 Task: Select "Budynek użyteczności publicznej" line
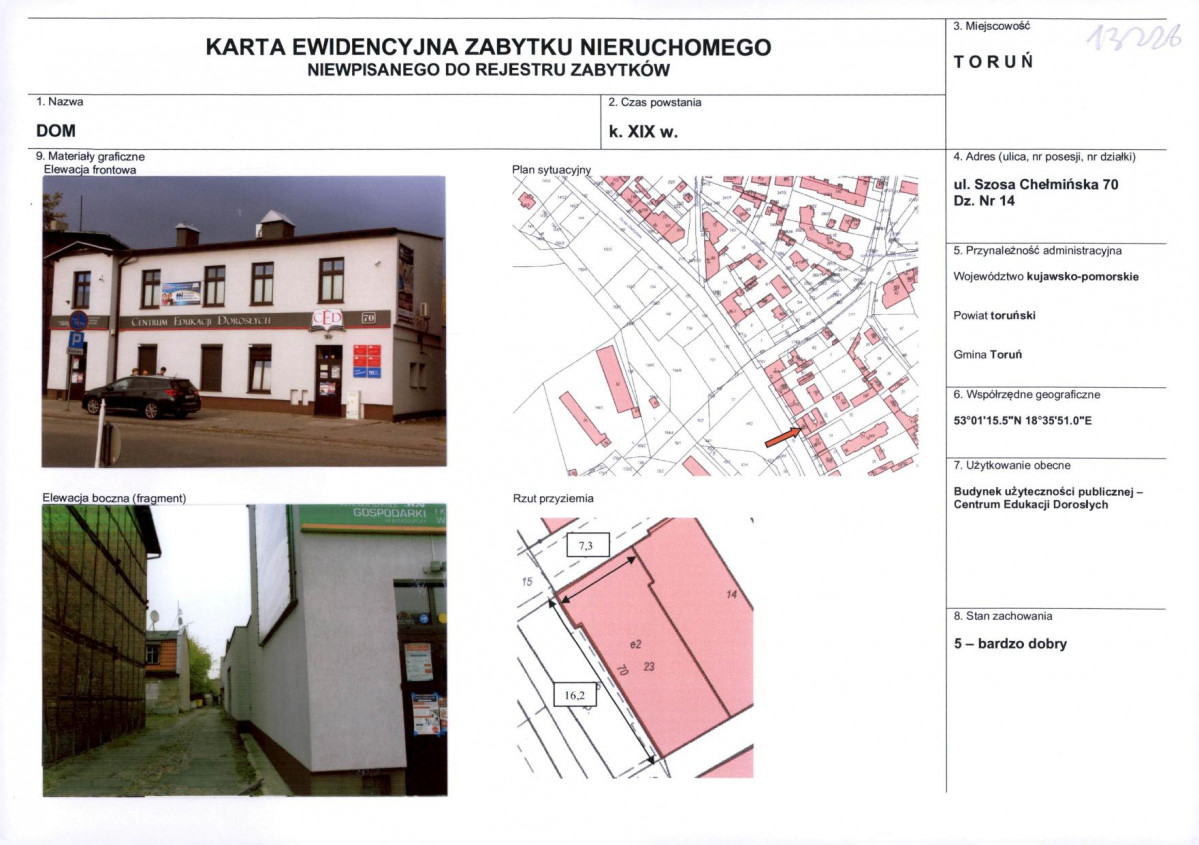pos(1048,492)
